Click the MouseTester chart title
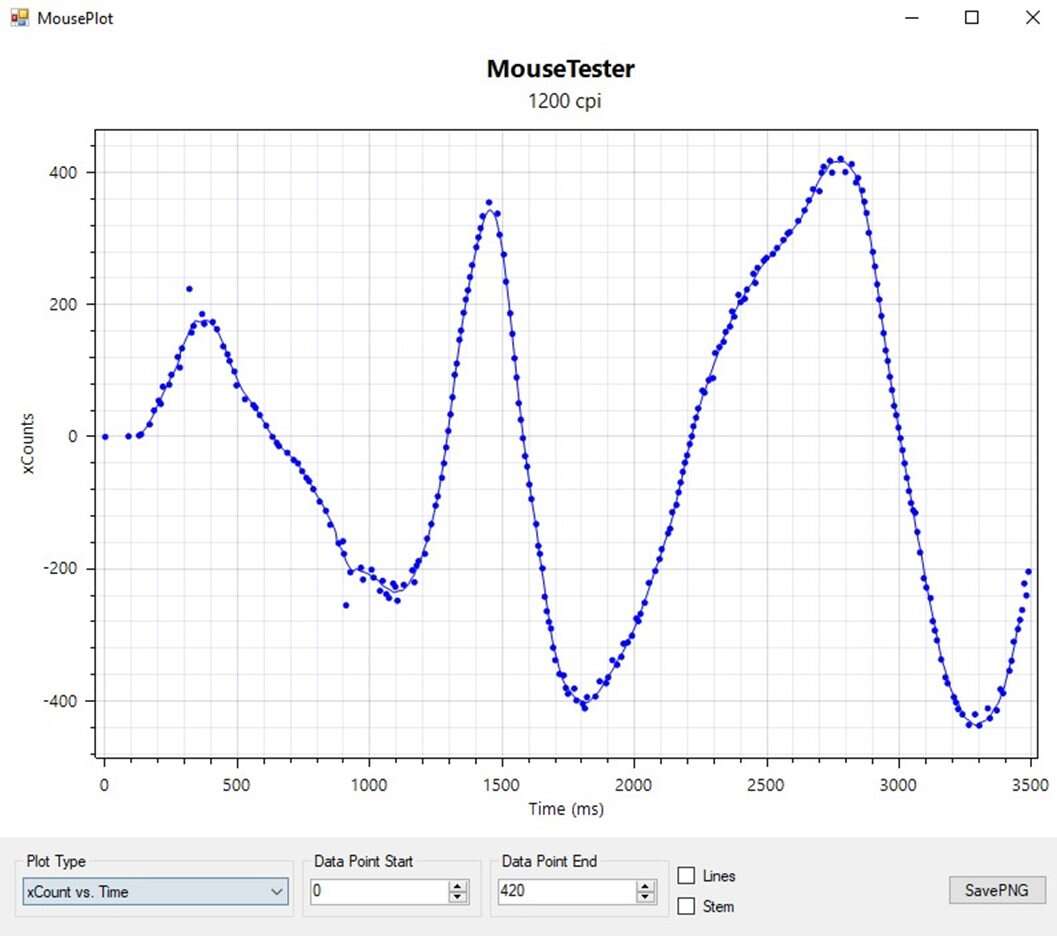 (560, 69)
